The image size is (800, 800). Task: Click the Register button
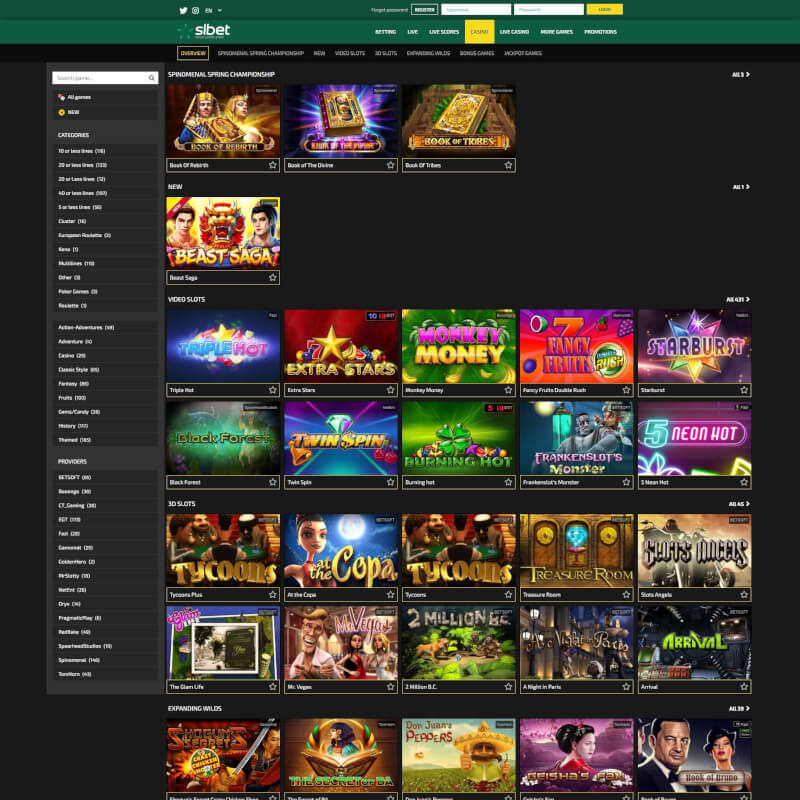point(424,9)
